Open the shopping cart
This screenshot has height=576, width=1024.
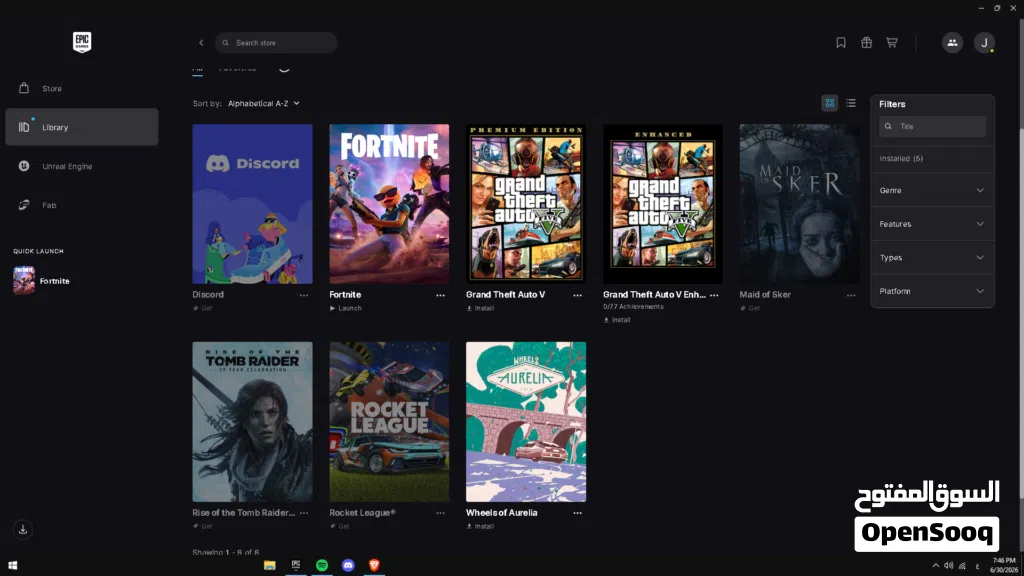click(891, 42)
